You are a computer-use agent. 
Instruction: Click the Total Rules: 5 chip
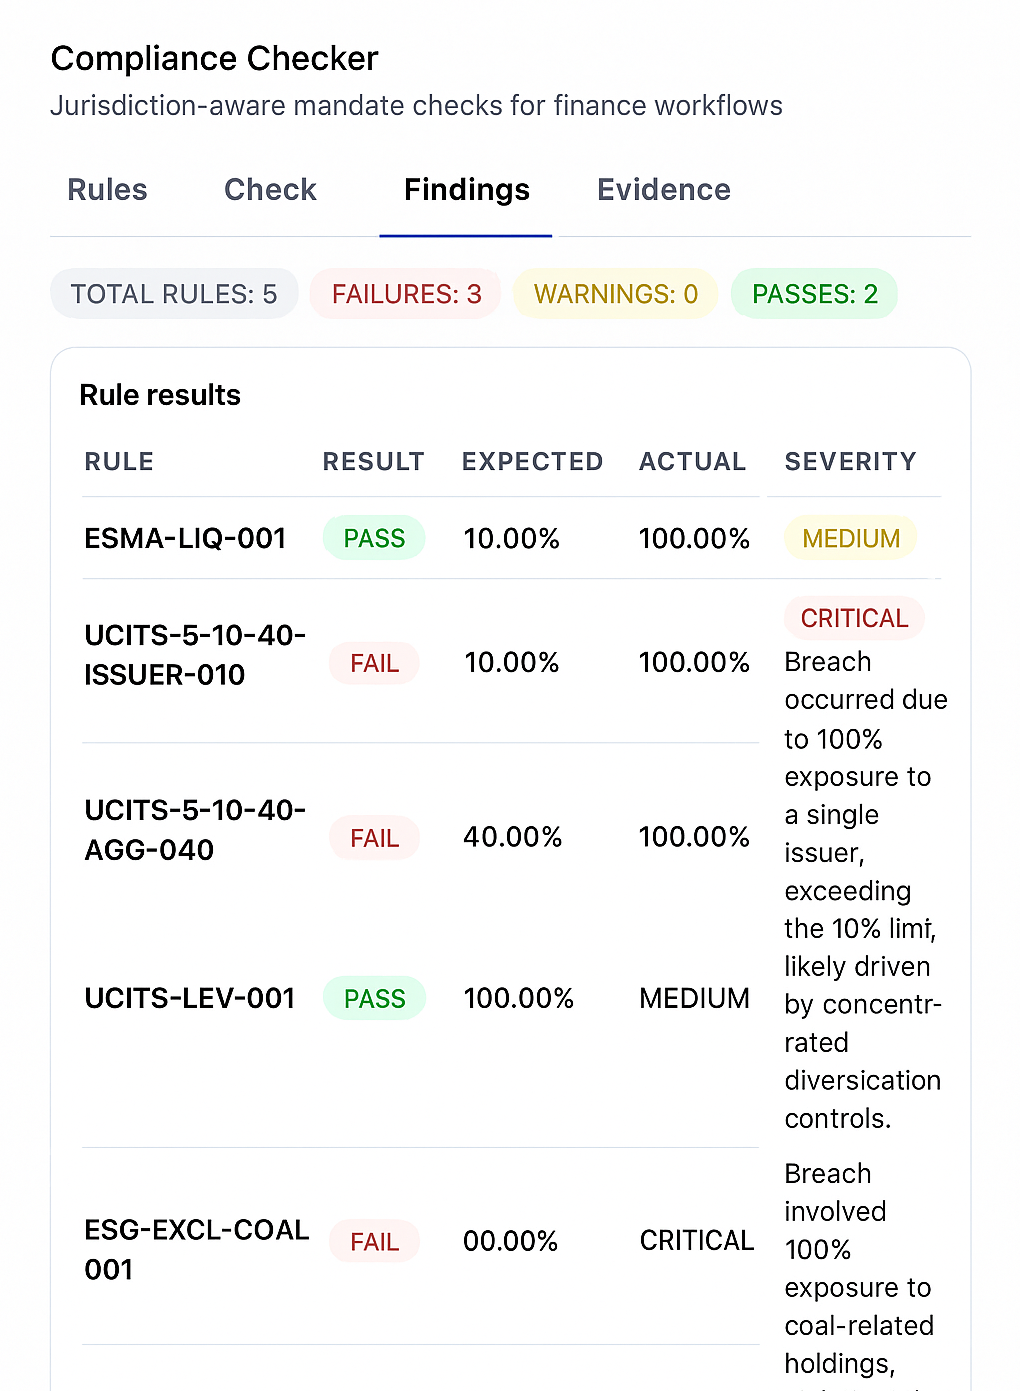[174, 294]
